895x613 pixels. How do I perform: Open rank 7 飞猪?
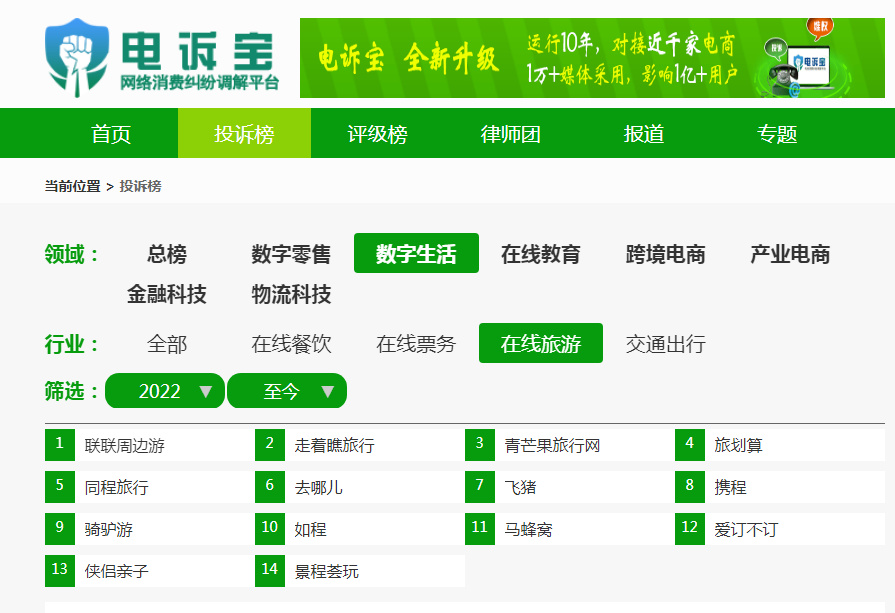570,487
